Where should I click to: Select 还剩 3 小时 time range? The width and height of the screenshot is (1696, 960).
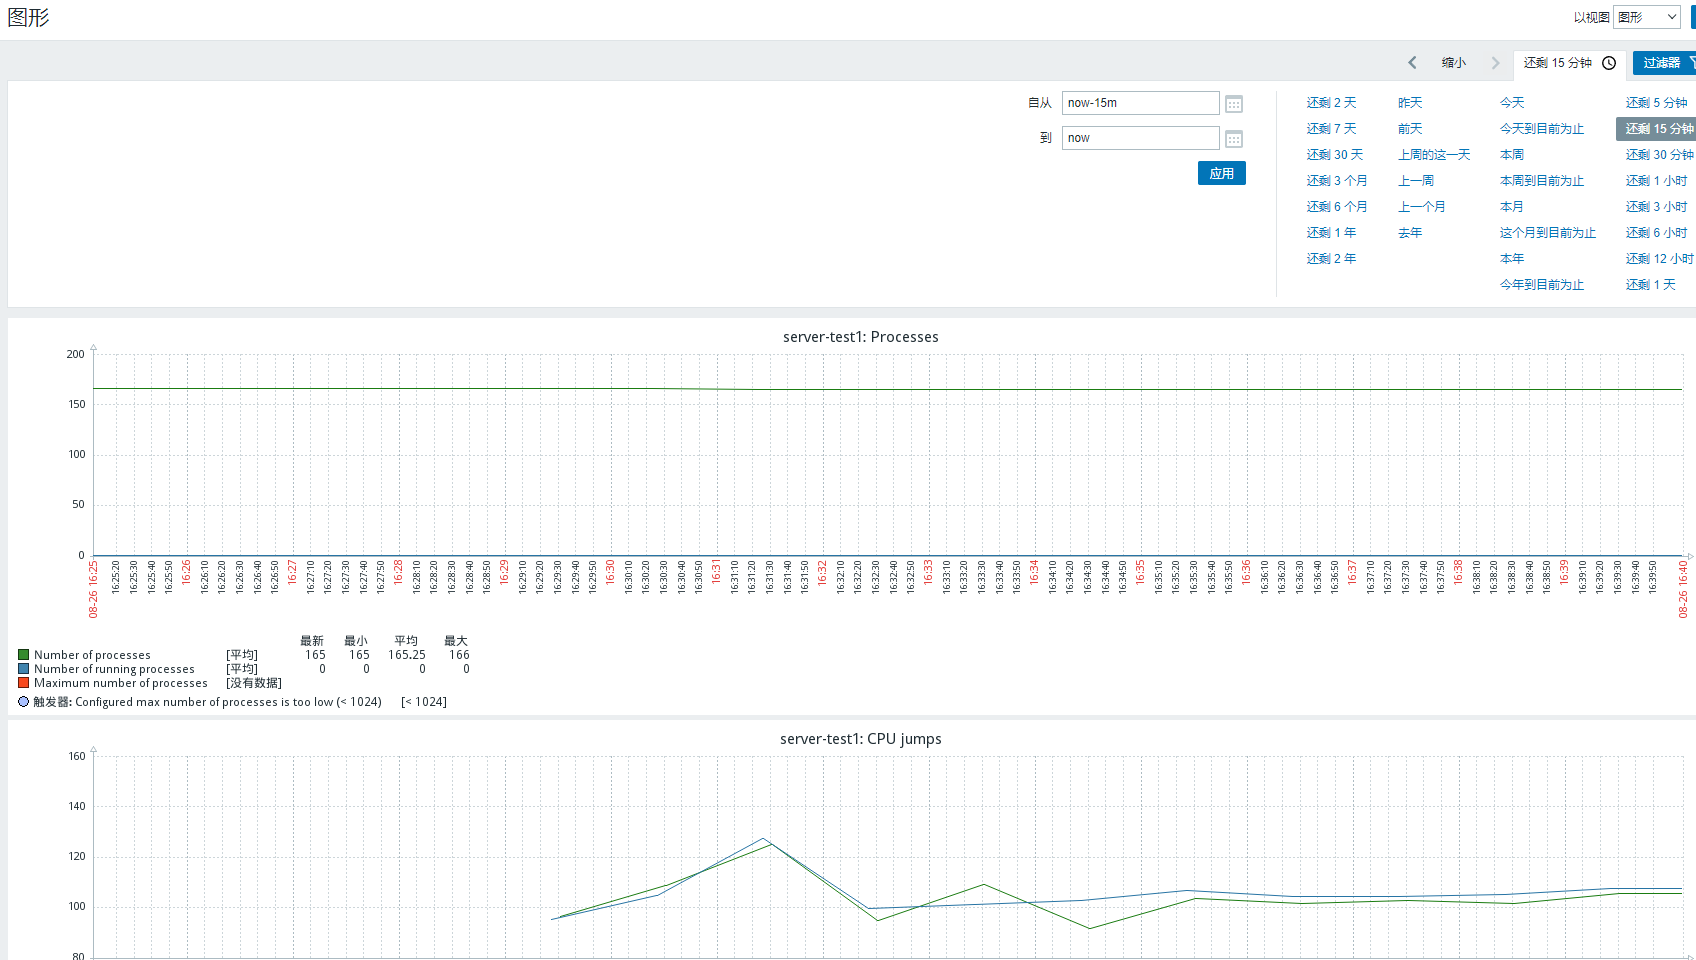(x=1657, y=207)
